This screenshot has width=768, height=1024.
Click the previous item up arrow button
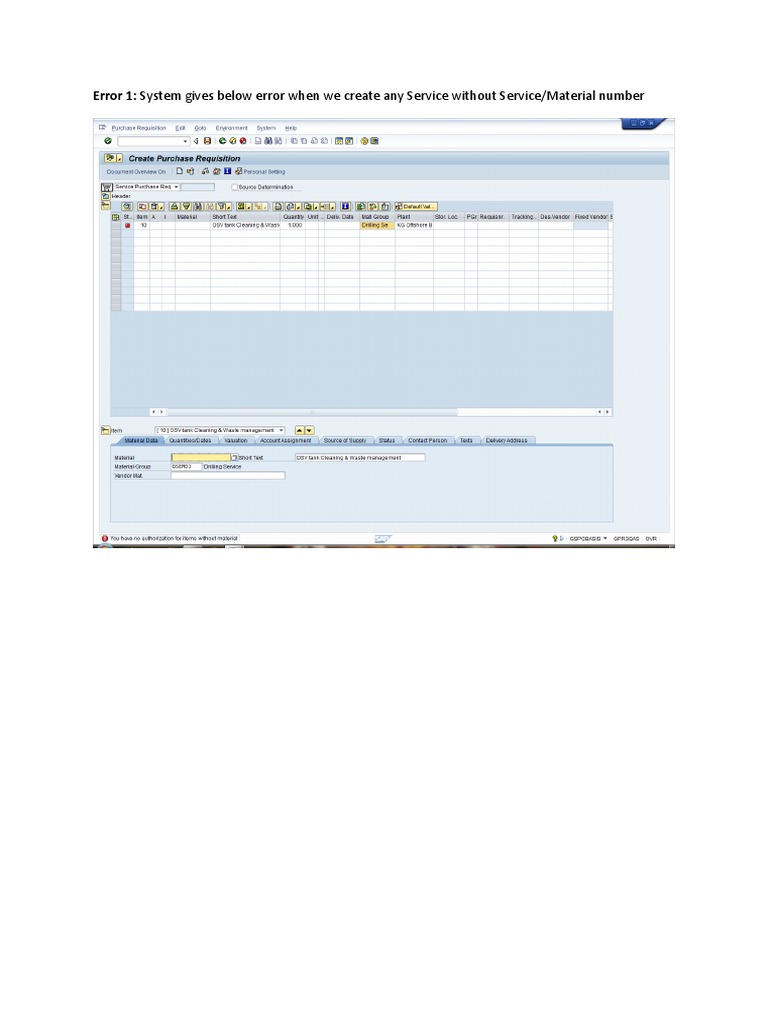coord(299,430)
